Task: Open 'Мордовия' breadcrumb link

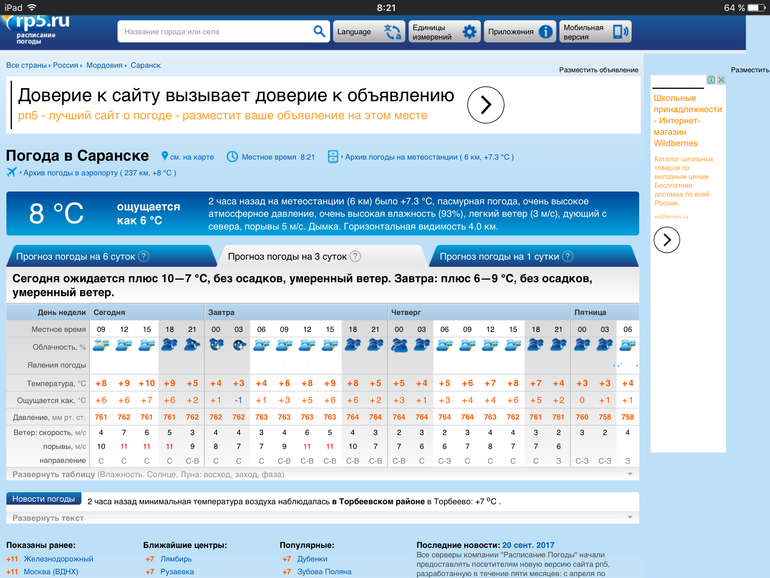Action: tap(103, 65)
